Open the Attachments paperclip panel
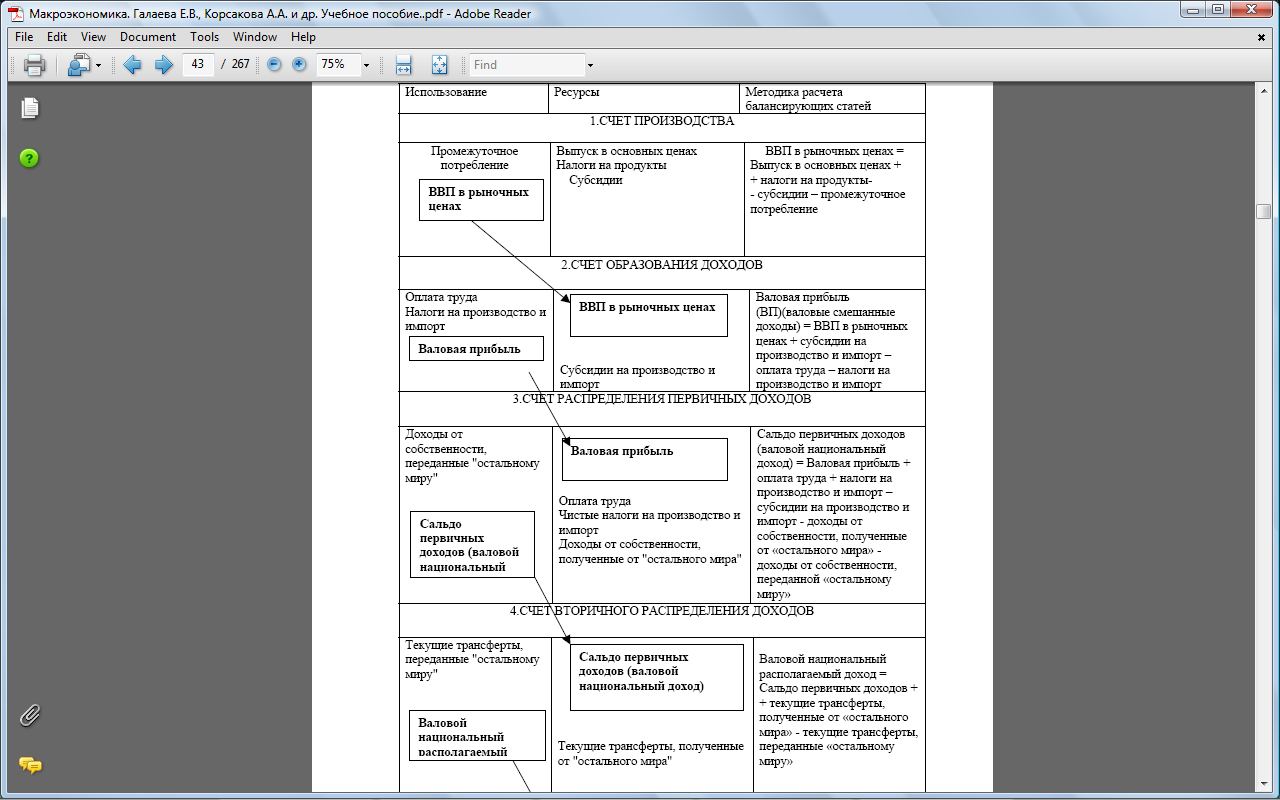This screenshot has height=800, width=1280. coord(30,715)
